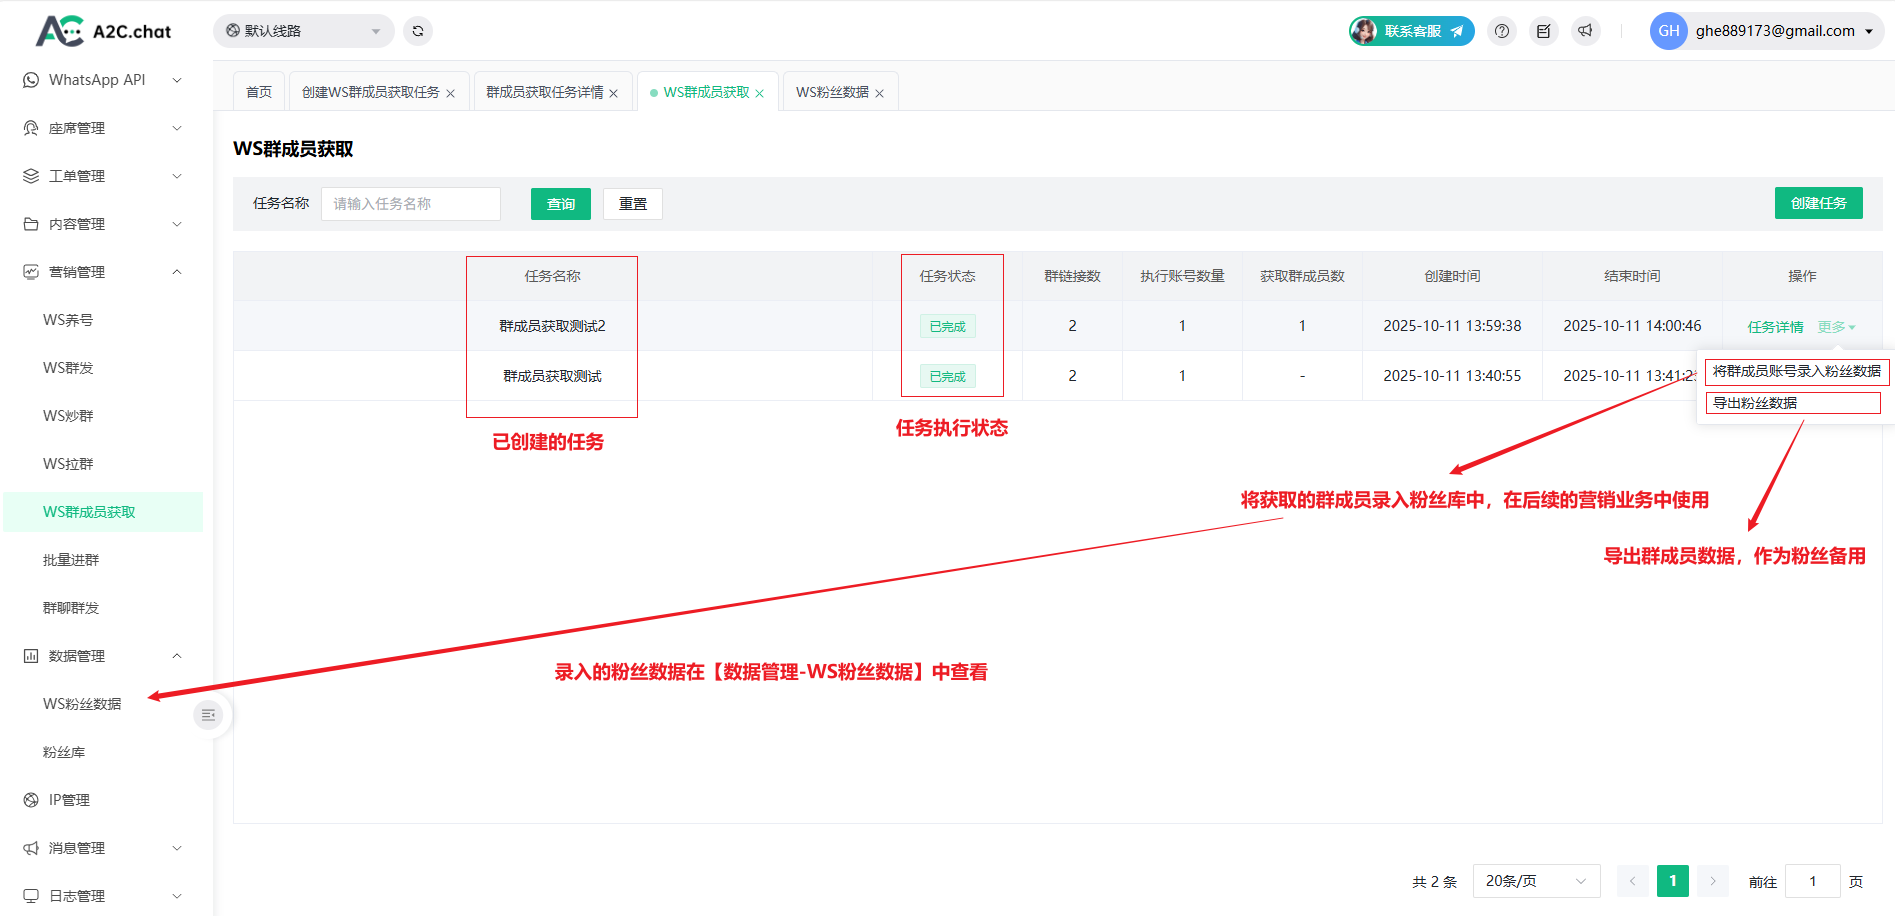The width and height of the screenshot is (1895, 916).
Task: Open the help question mark icon
Action: click(x=1501, y=31)
